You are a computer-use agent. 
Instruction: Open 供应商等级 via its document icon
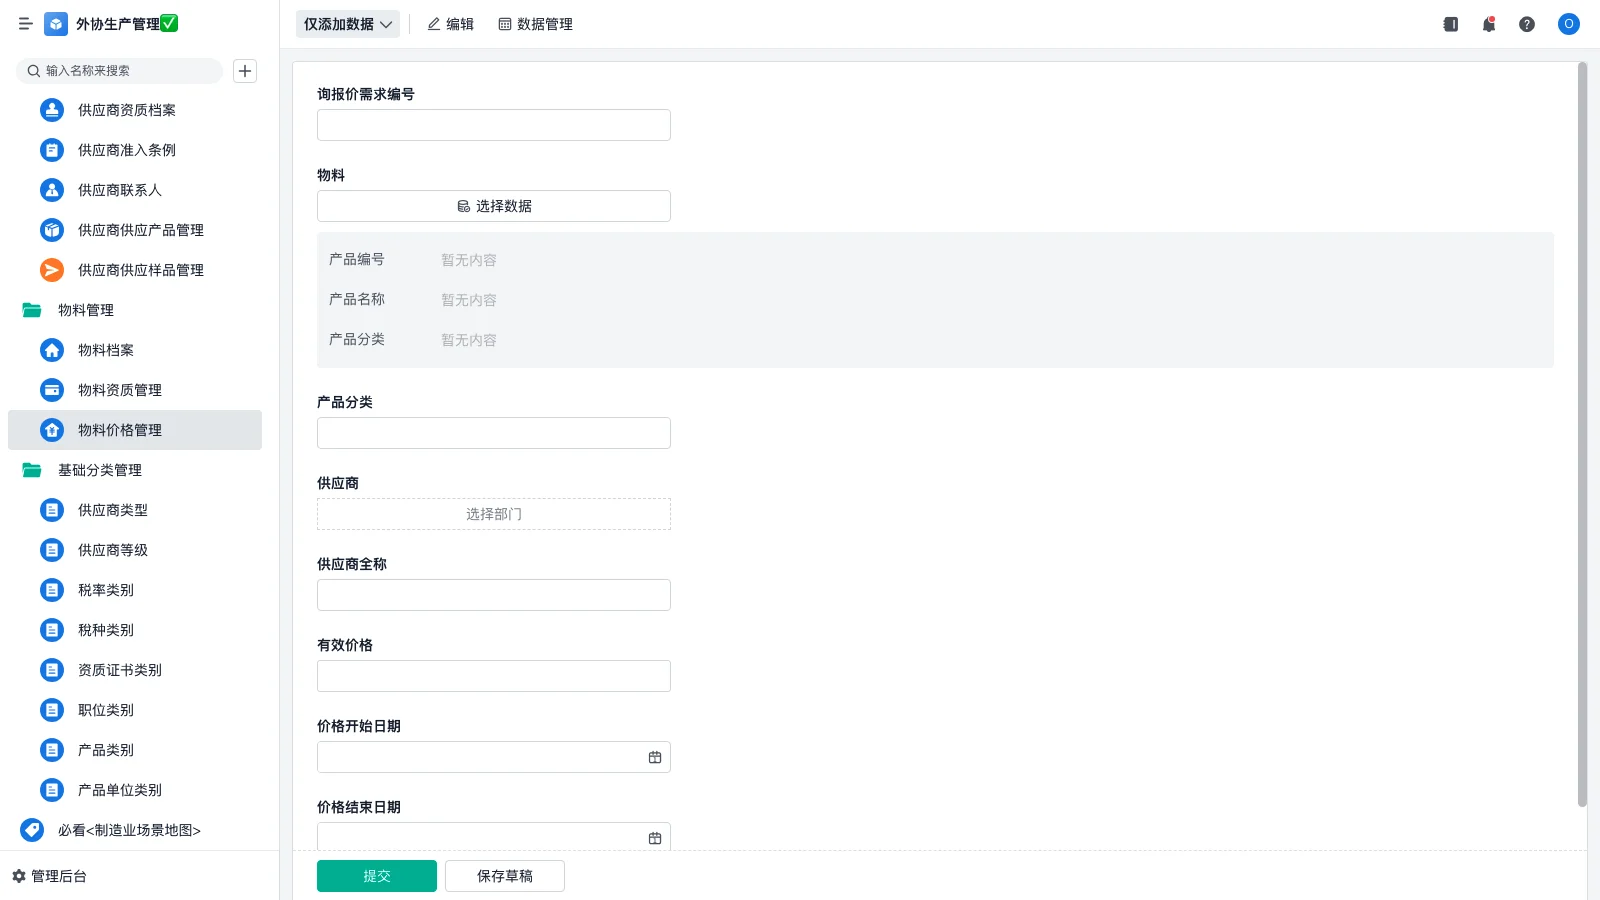pyautogui.click(x=52, y=550)
